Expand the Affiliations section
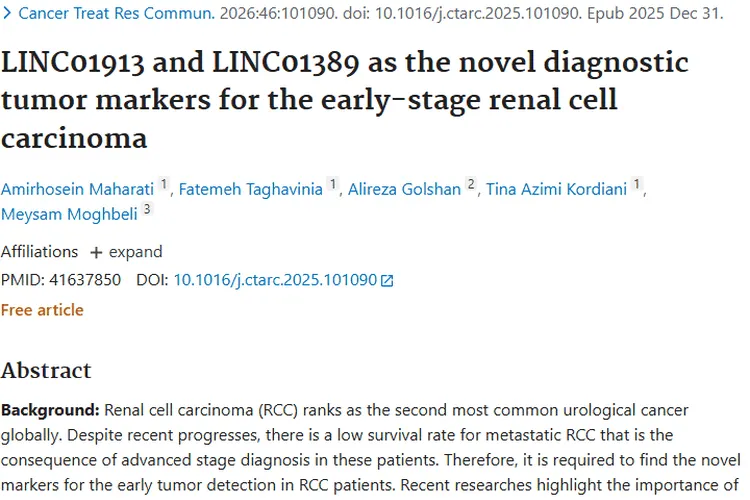This screenshot has height=500, width=750. [x=126, y=252]
